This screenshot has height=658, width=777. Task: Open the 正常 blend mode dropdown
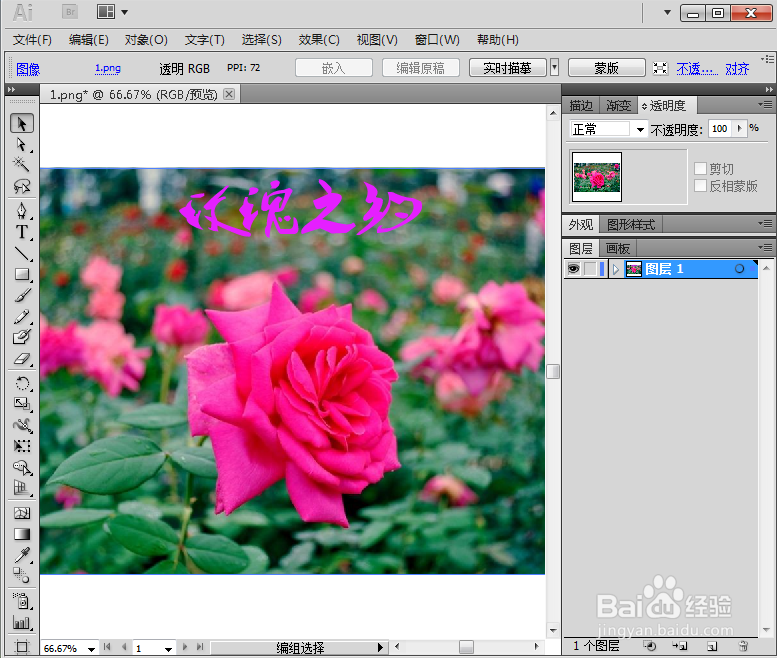tap(608, 129)
